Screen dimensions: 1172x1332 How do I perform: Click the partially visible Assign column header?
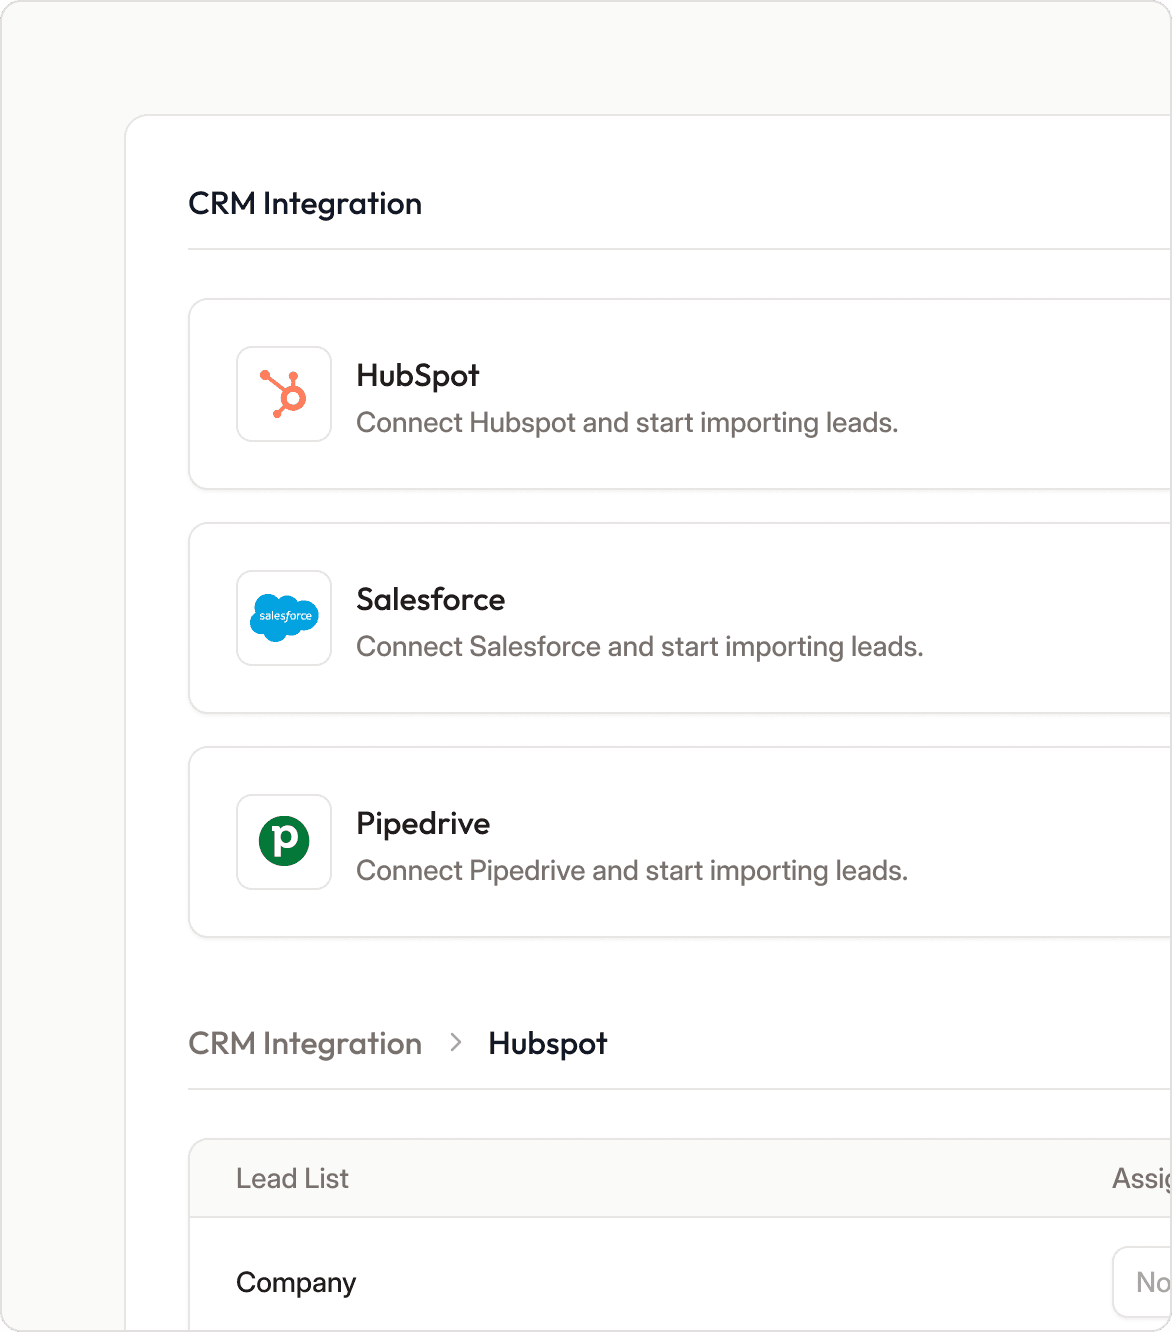[1141, 1179]
